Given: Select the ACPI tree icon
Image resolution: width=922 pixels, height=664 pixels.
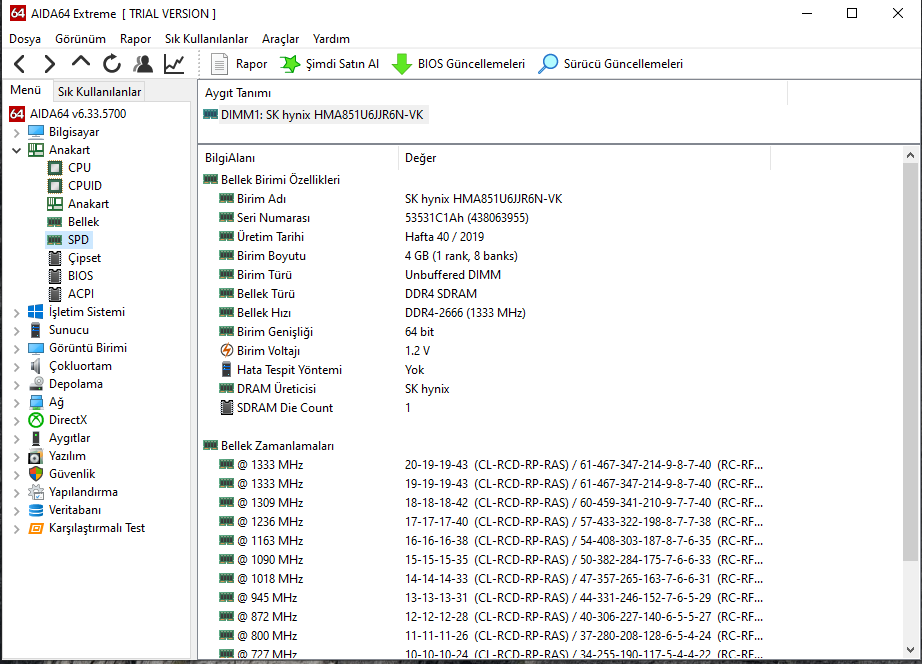Looking at the screenshot, I should 55,294.
